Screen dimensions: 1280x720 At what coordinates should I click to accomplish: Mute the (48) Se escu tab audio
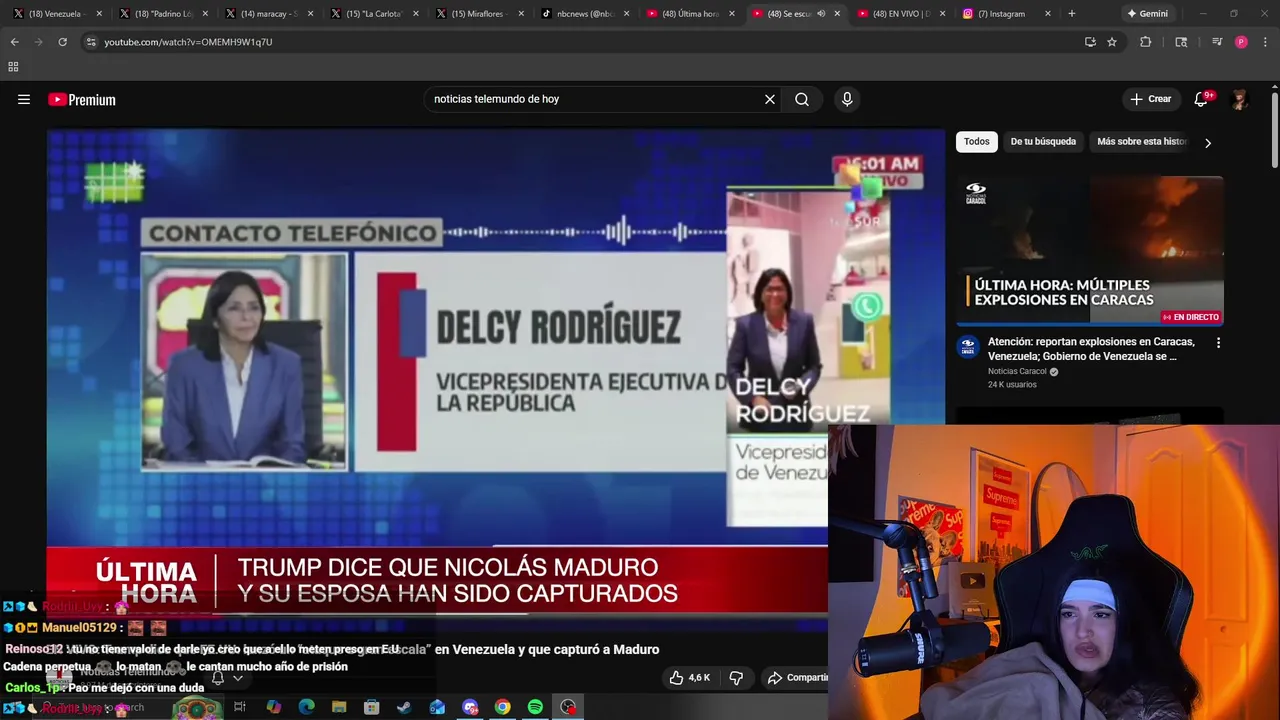pyautogui.click(x=821, y=14)
